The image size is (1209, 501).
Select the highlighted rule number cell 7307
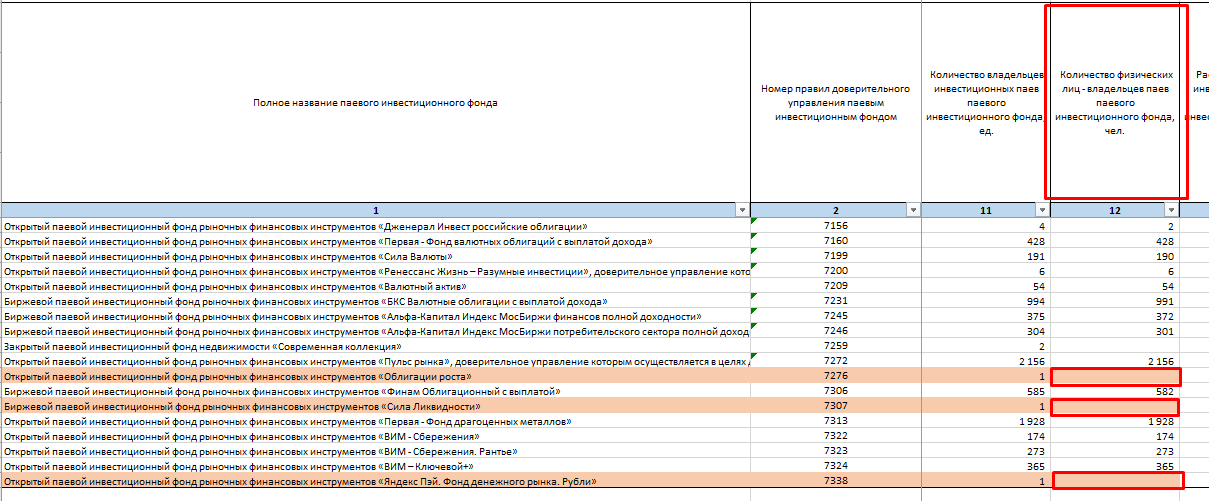click(x=835, y=407)
